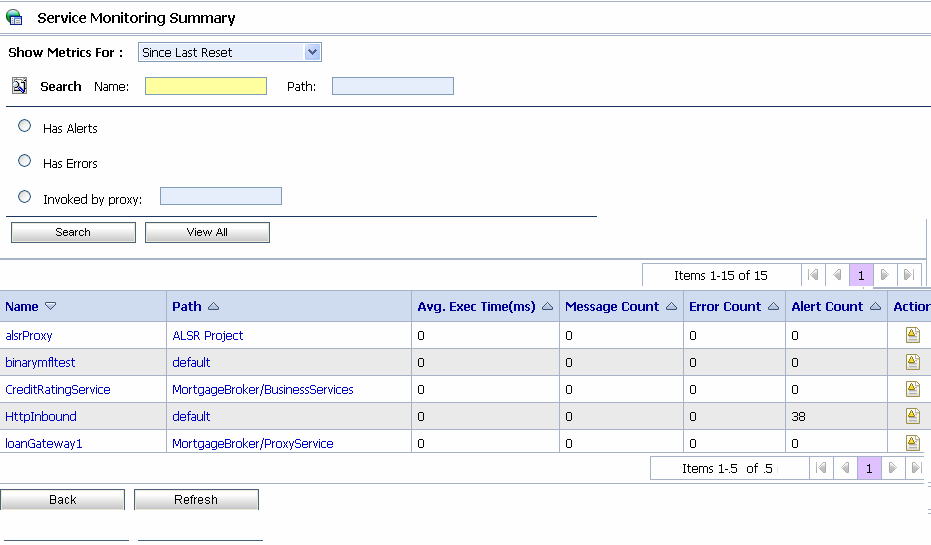The height and width of the screenshot is (545, 931).
Task: Sort by Name column arrow
Action: [x=50, y=306]
